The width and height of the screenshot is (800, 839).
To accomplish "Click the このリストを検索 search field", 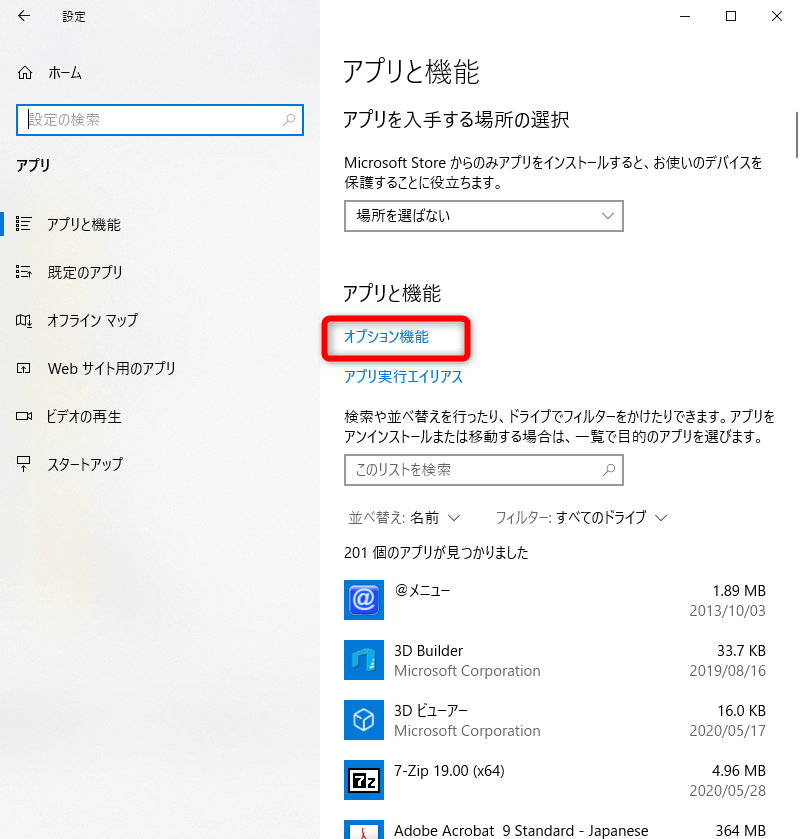I will 470,469.
